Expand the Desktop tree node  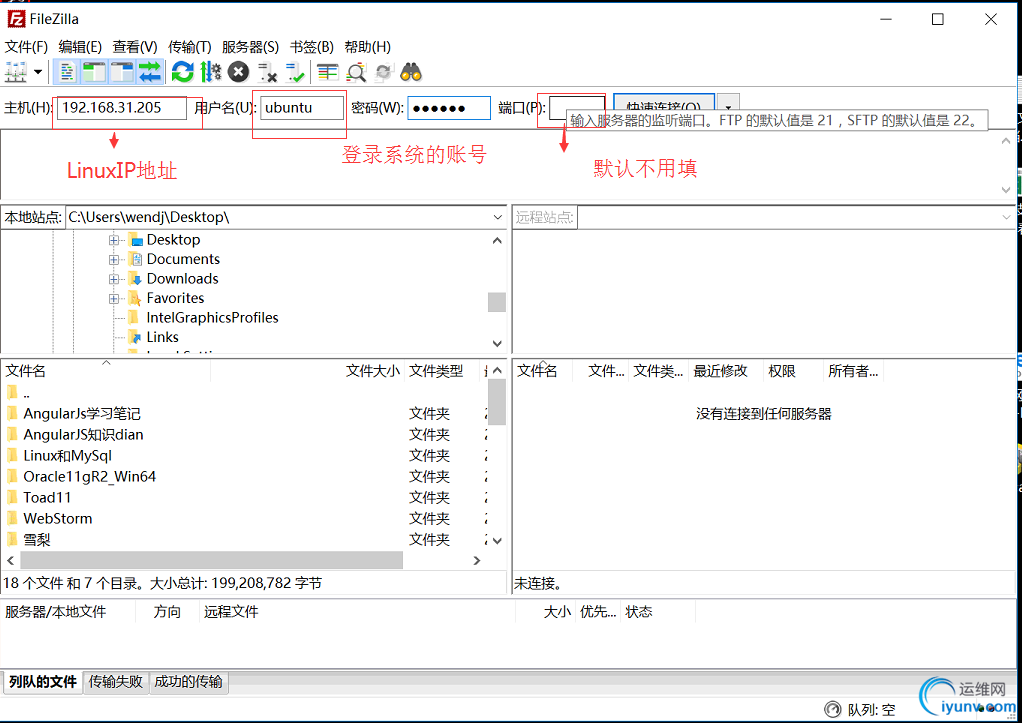113,240
